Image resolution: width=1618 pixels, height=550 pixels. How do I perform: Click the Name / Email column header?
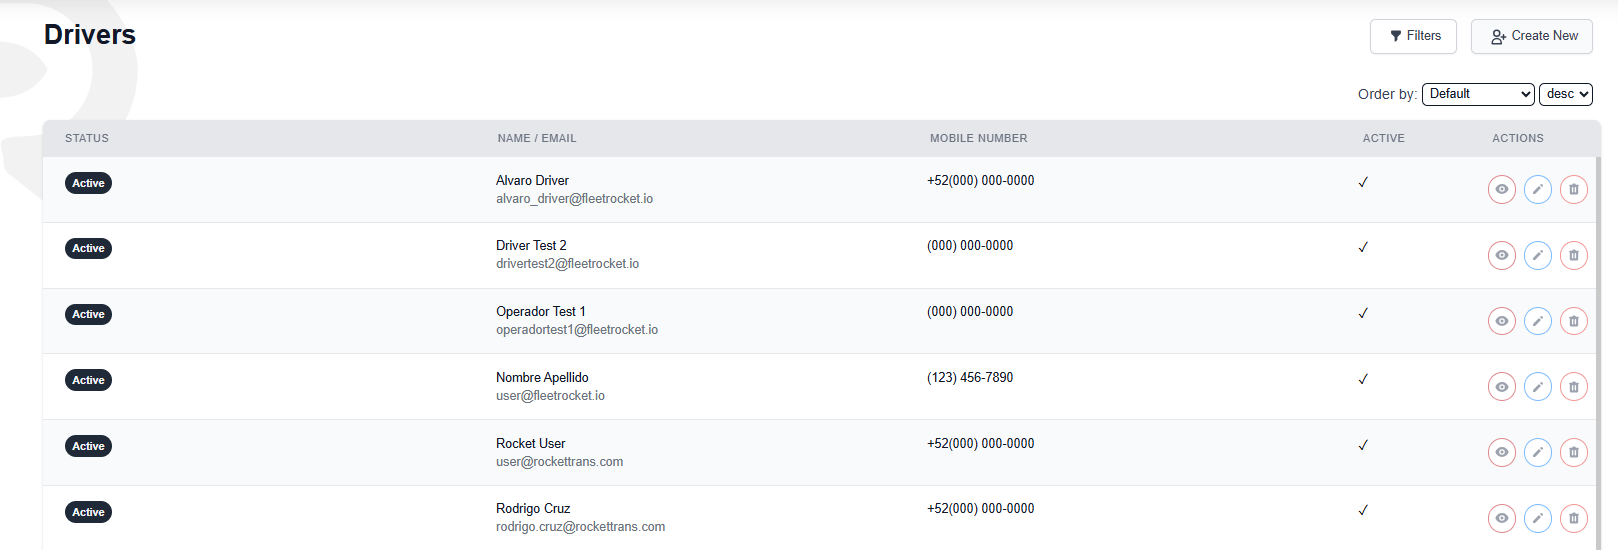click(x=537, y=138)
